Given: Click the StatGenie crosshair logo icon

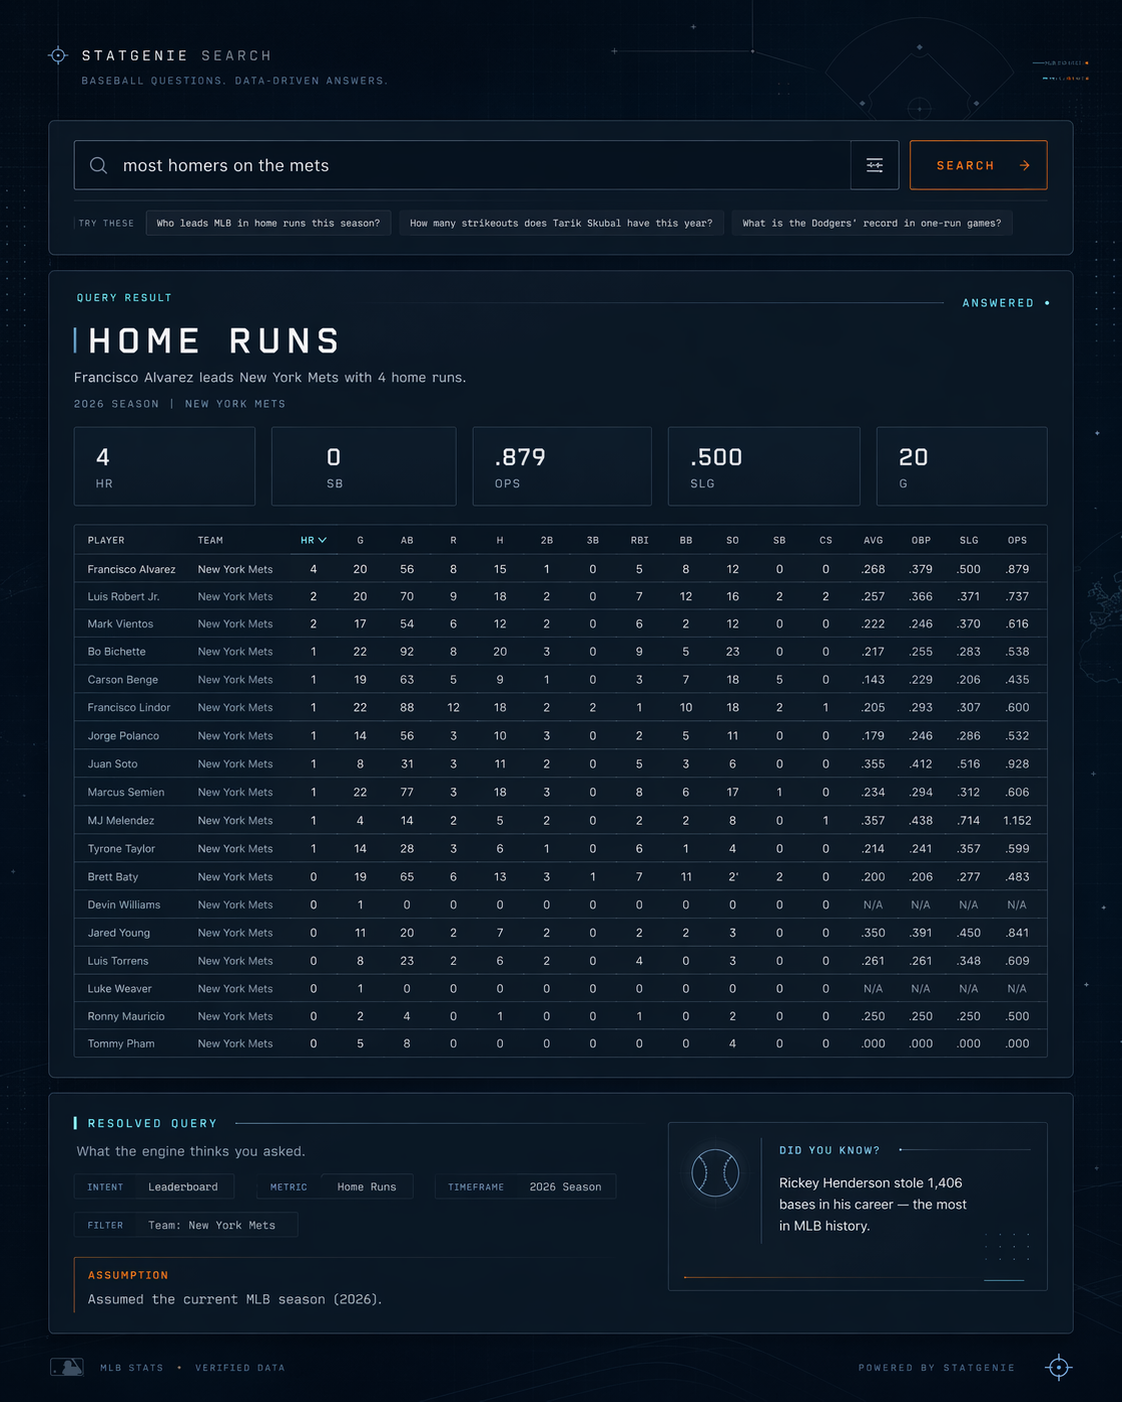Looking at the screenshot, I should click(x=58, y=56).
